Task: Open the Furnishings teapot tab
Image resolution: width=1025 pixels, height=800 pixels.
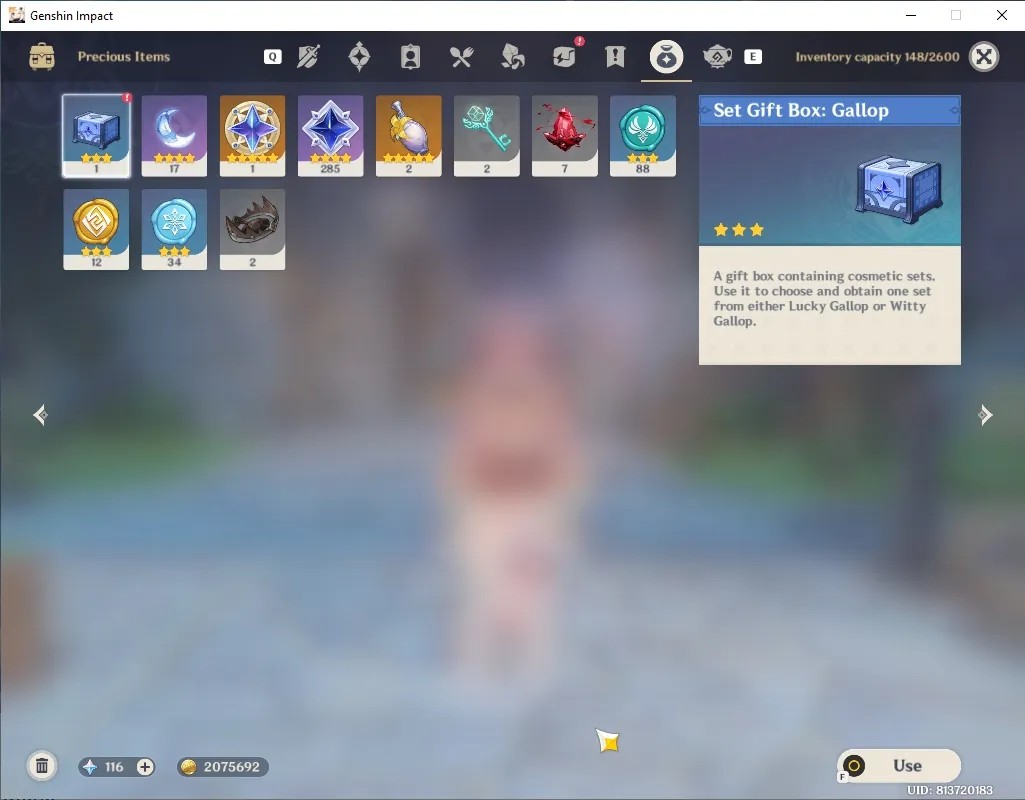Action: pyautogui.click(x=717, y=57)
